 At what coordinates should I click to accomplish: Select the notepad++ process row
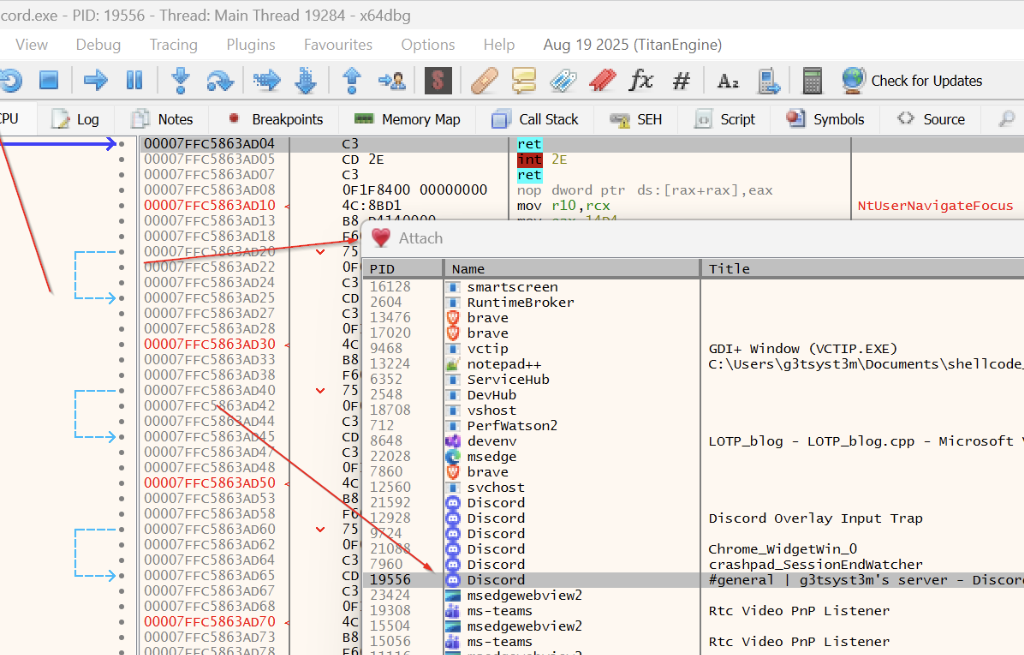[x=504, y=364]
